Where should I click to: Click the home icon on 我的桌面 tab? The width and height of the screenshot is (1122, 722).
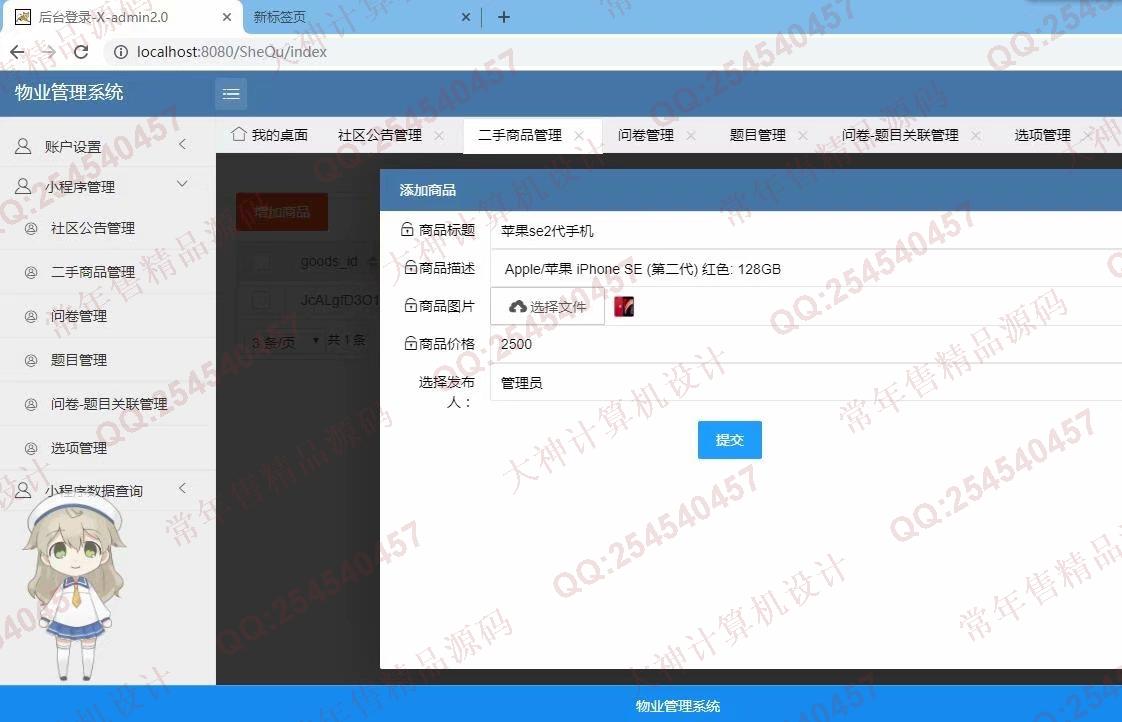[239, 134]
